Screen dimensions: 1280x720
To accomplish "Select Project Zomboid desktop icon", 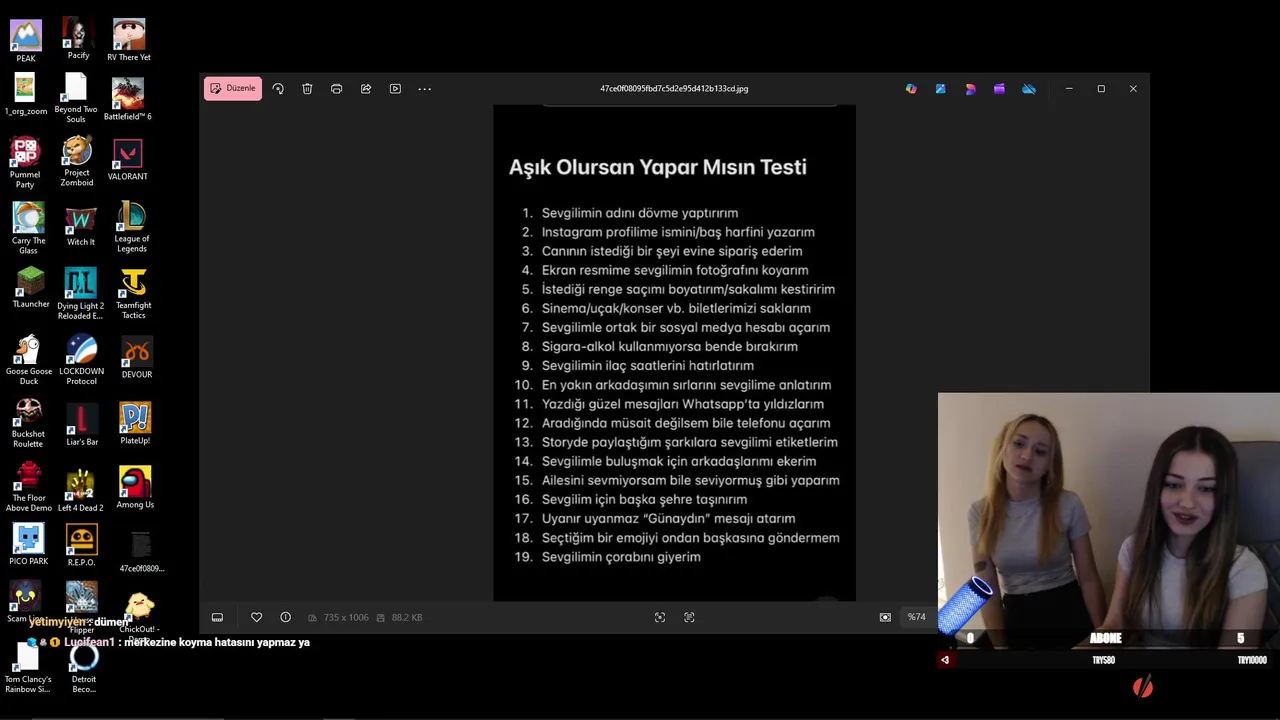I will [77, 162].
